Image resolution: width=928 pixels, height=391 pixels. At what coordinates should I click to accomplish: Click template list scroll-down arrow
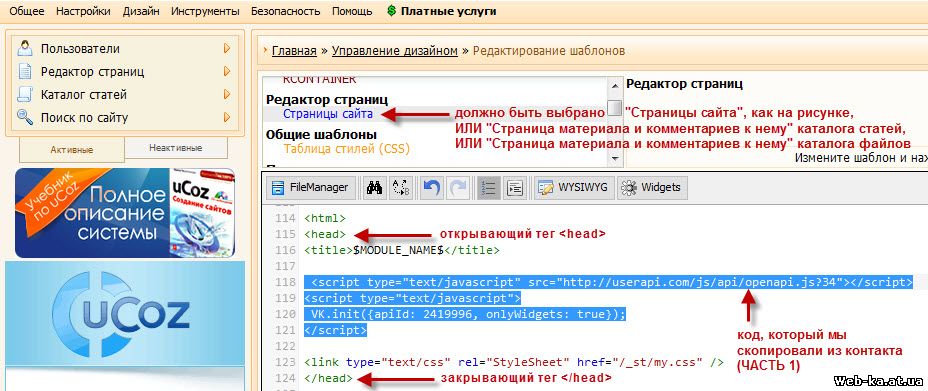click(615, 159)
